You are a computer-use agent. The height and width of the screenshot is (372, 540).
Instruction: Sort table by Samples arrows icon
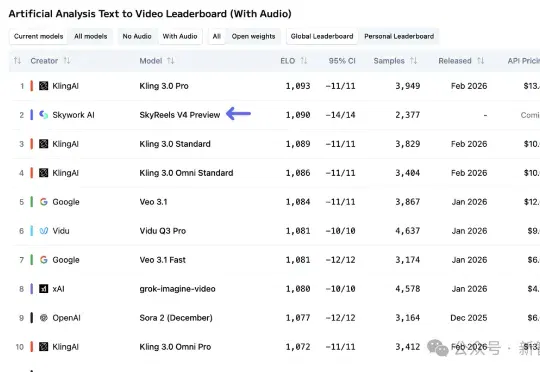(413, 61)
